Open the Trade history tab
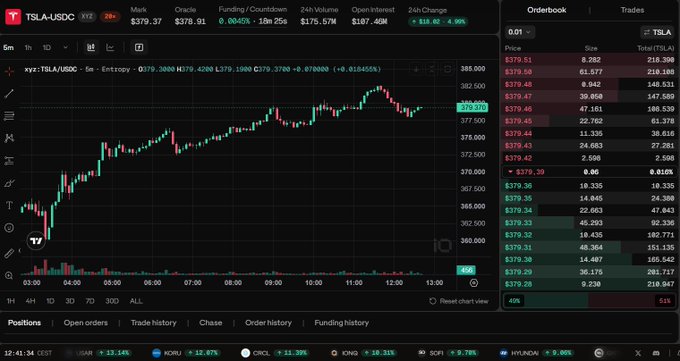Image resolution: width=680 pixels, height=361 pixels. pos(154,323)
